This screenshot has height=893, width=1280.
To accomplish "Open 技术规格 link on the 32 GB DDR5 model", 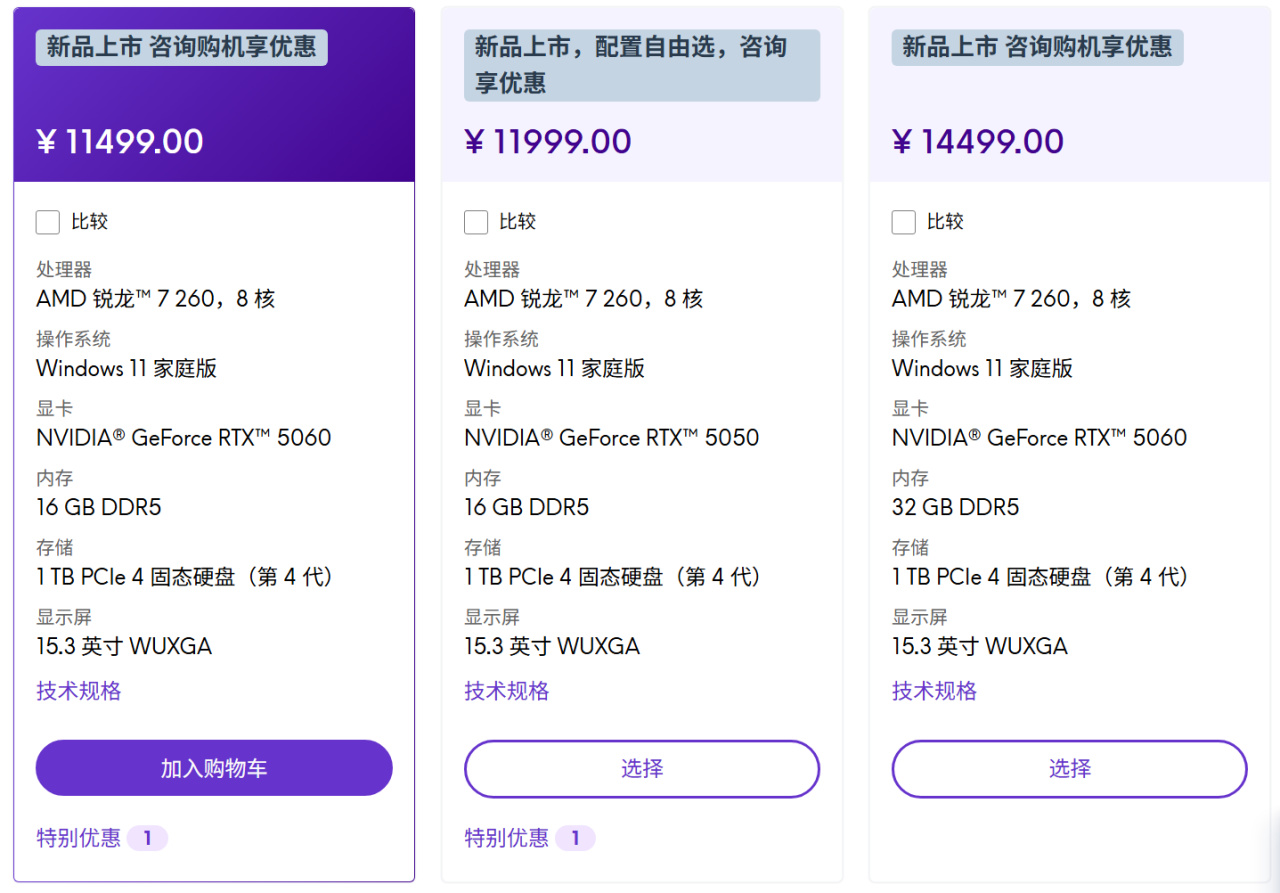I will [x=935, y=691].
